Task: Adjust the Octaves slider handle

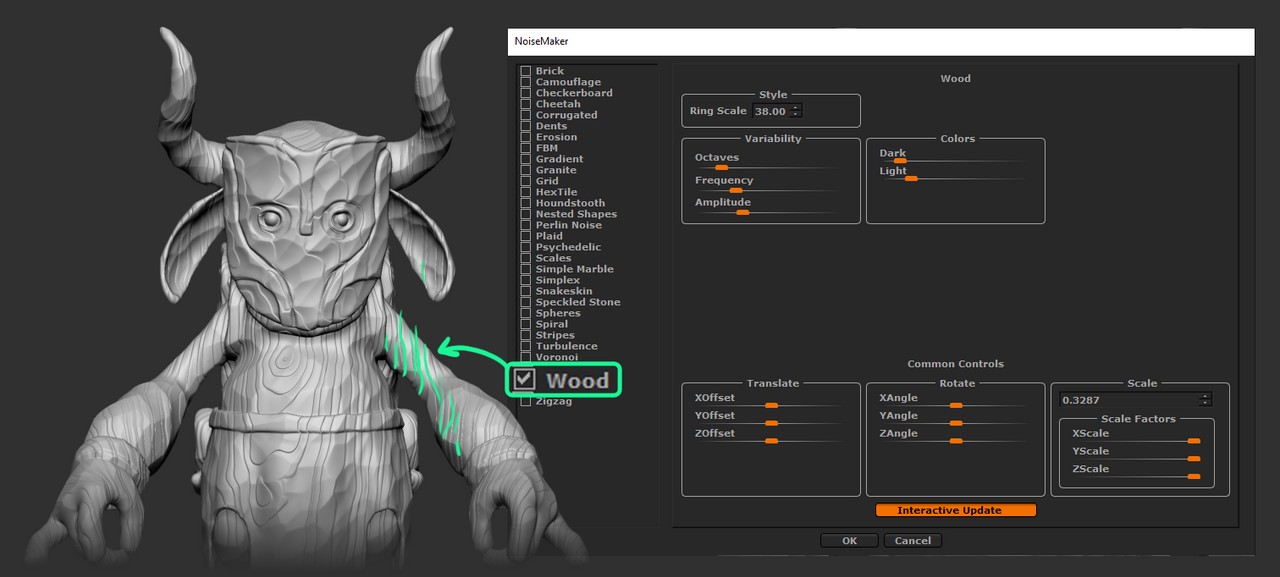Action: pos(720,168)
